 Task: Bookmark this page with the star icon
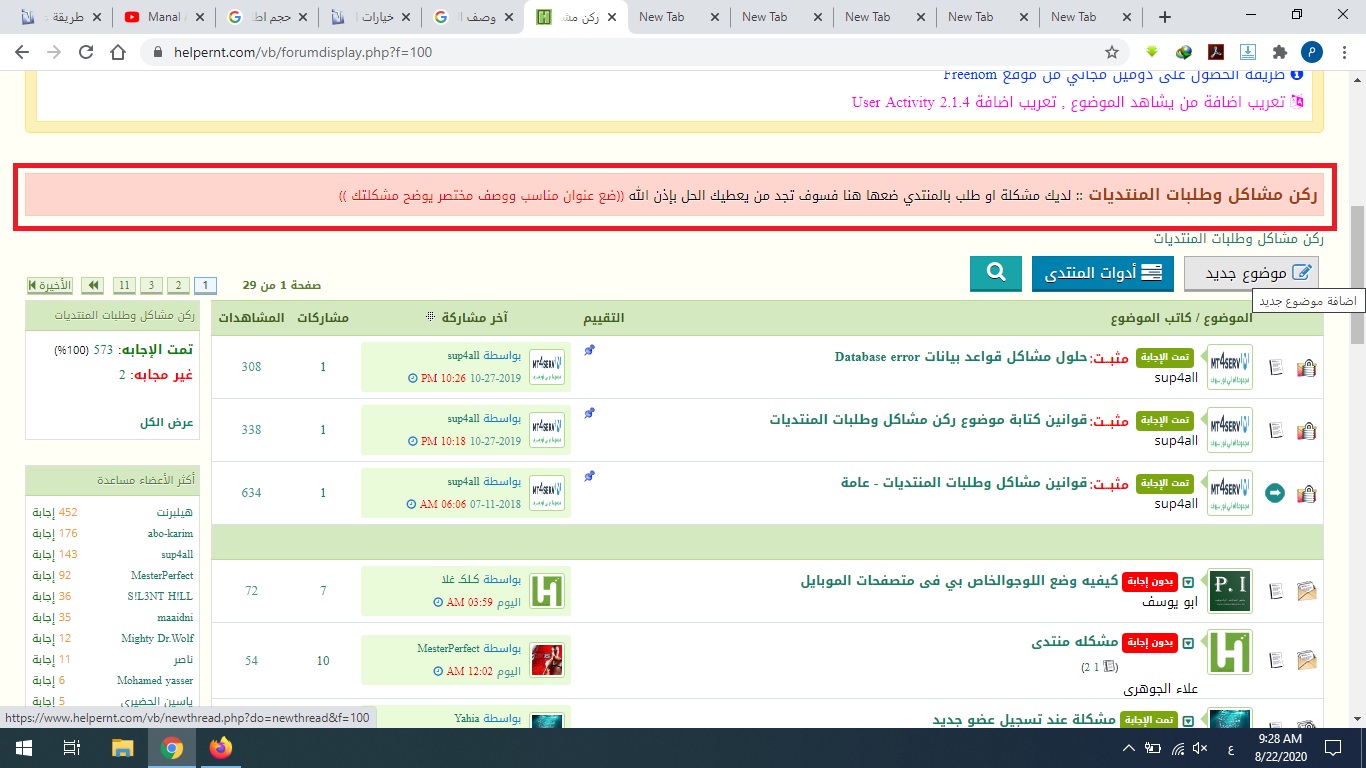coord(1111,52)
